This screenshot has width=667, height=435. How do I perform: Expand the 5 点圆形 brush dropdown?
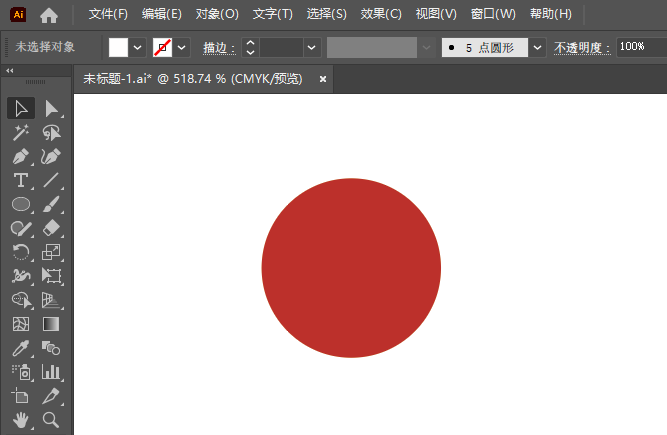tap(538, 47)
